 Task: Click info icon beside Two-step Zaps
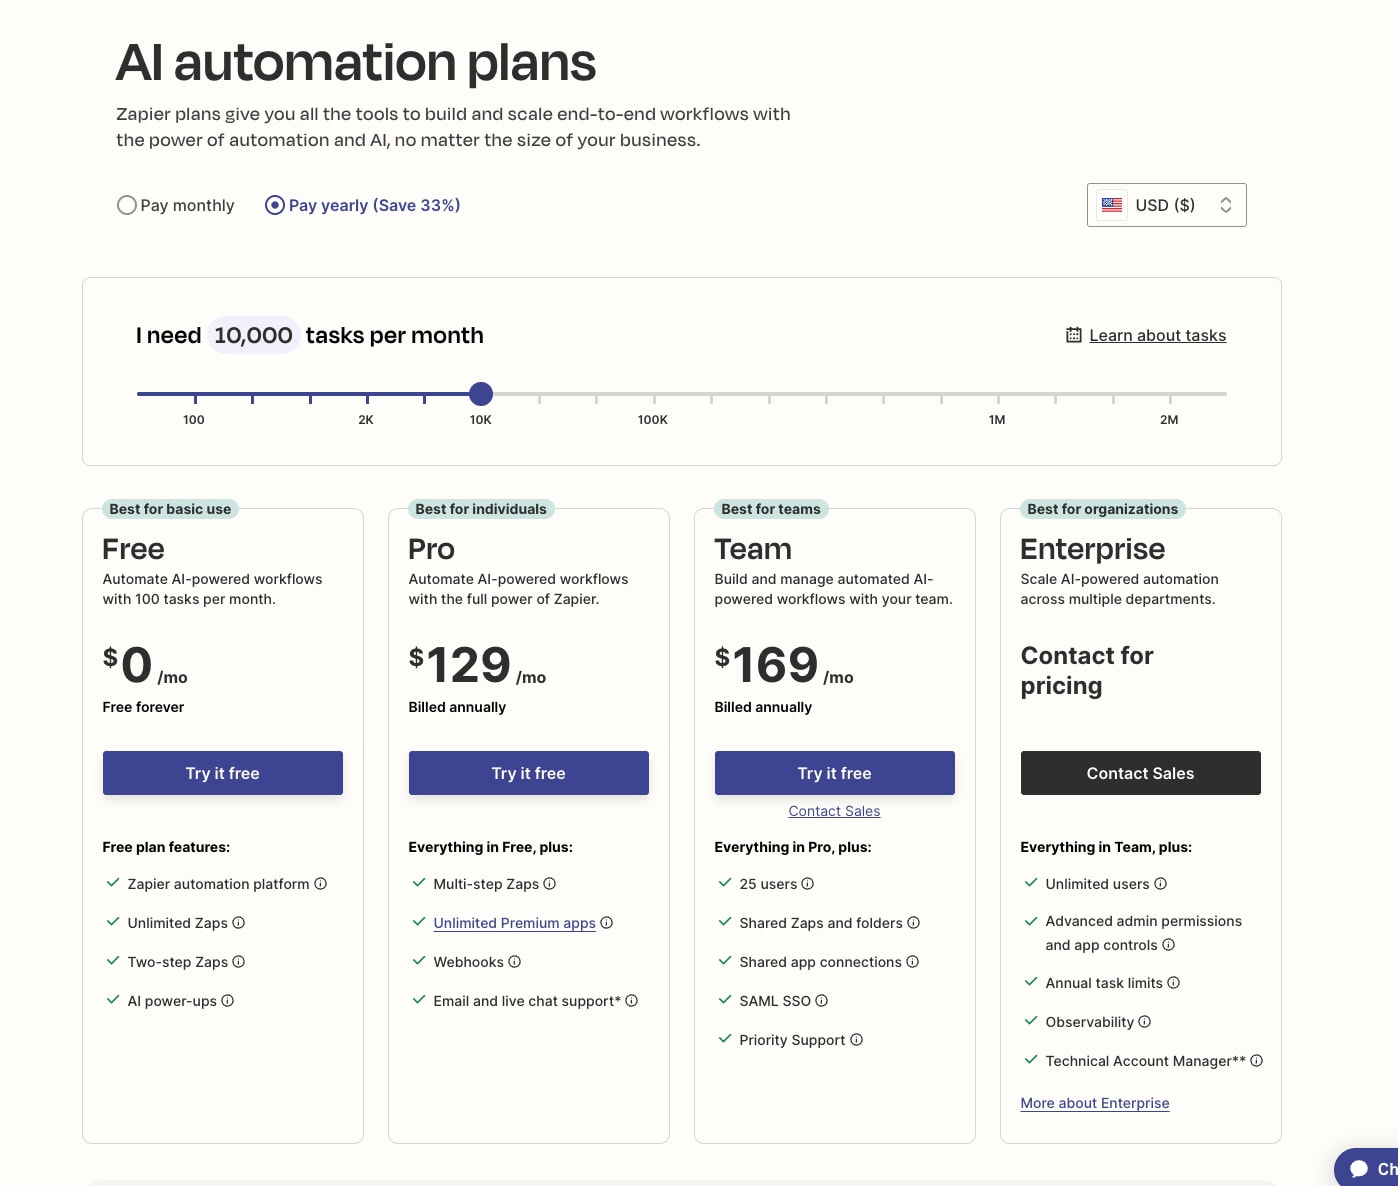[x=239, y=962]
